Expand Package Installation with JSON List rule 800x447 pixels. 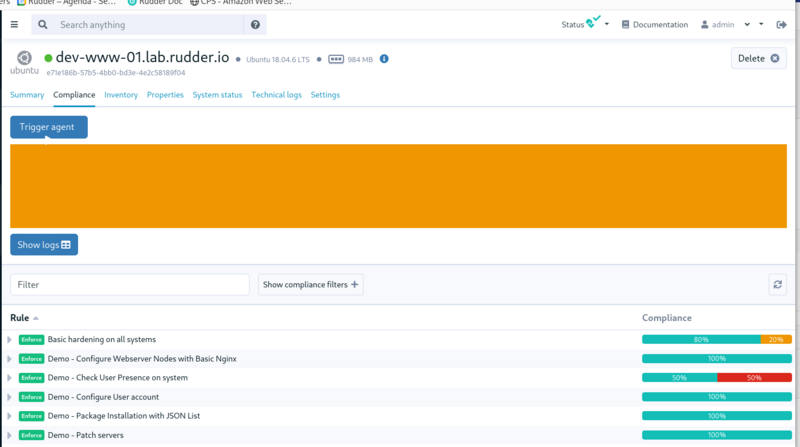9,416
